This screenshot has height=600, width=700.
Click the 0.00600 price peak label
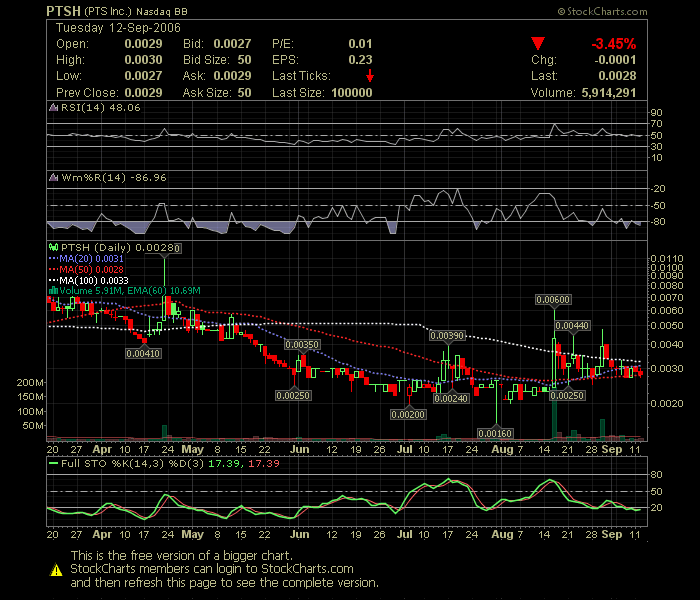553,300
